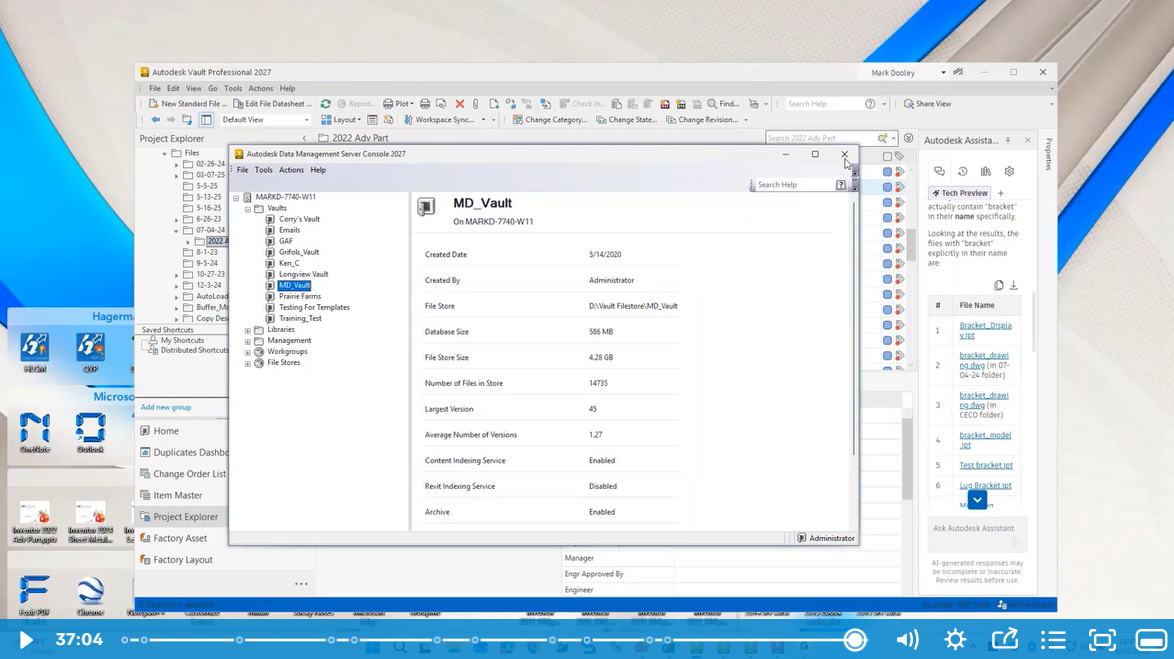Click the Vault Search Help question mark icon
This screenshot has height=659, width=1174.
[x=870, y=104]
